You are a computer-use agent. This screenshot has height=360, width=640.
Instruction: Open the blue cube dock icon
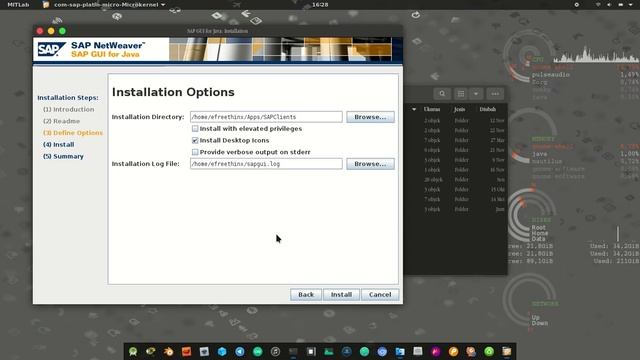[222, 351]
